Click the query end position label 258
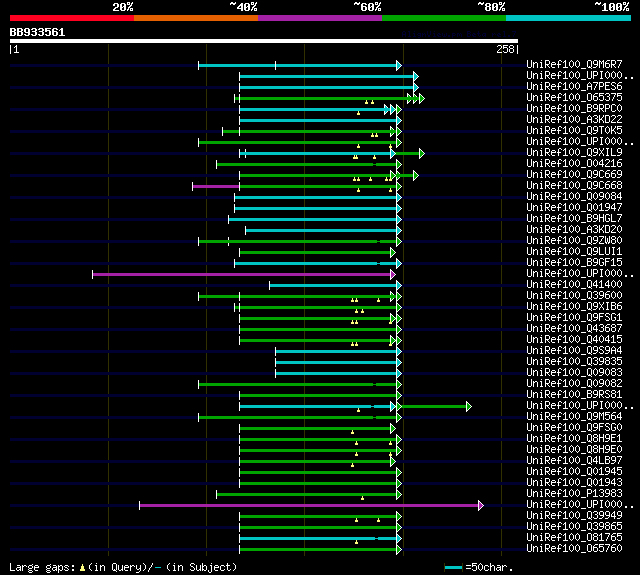640x575 pixels. [505, 49]
